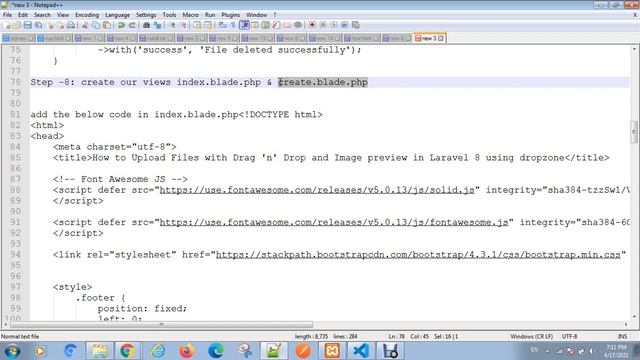Screen dimensions: 640x360
Task: Undo last edit with green arrow icon
Action: [121, 25]
